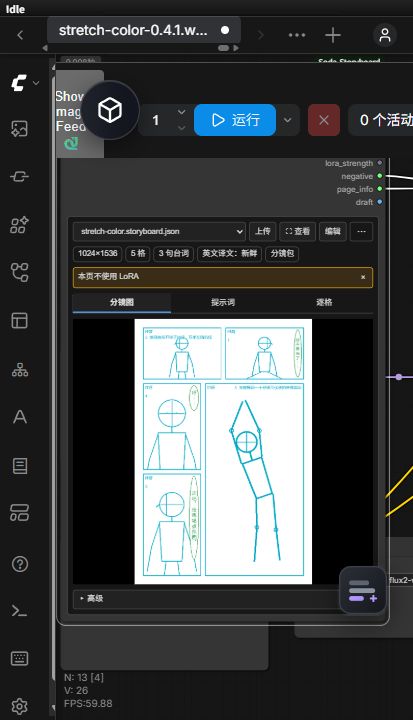Click the 分镜包 chip

coord(282,253)
